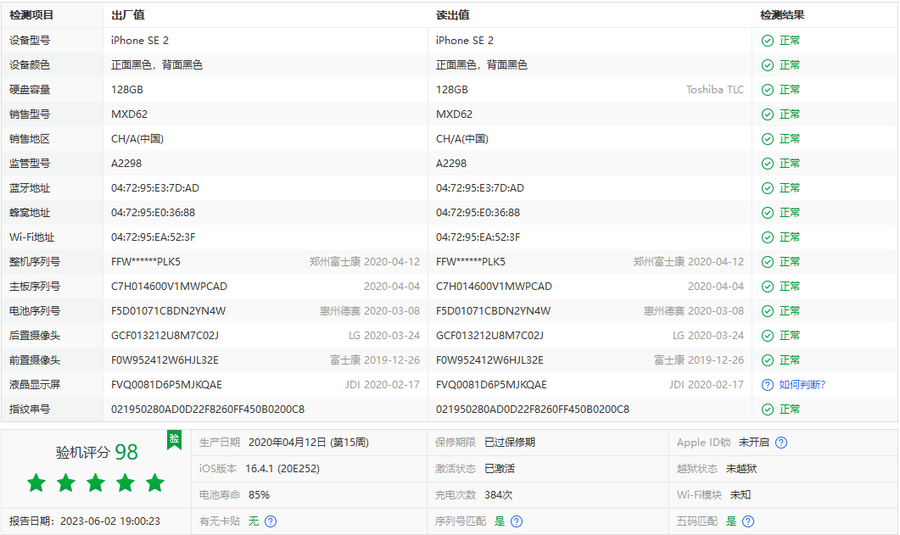Click the green check icon in 整机序列号 row

tap(767, 262)
